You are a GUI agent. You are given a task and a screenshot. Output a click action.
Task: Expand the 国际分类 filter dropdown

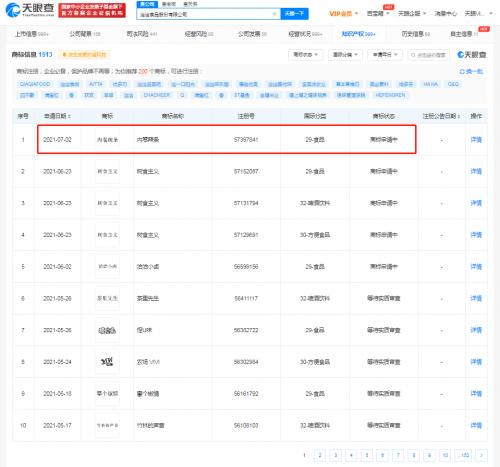click(345, 55)
